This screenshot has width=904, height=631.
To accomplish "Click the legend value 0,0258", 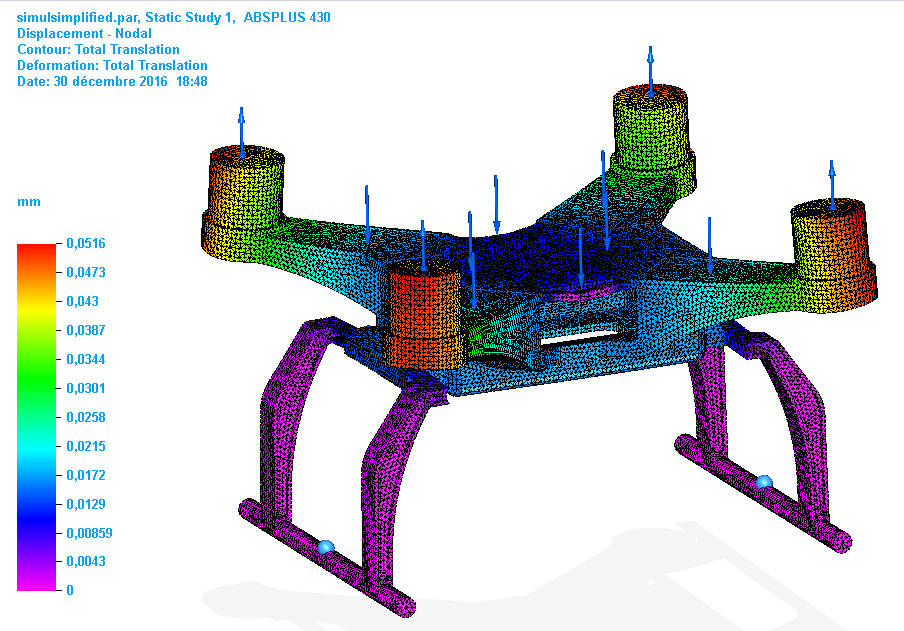I will 86,417.
